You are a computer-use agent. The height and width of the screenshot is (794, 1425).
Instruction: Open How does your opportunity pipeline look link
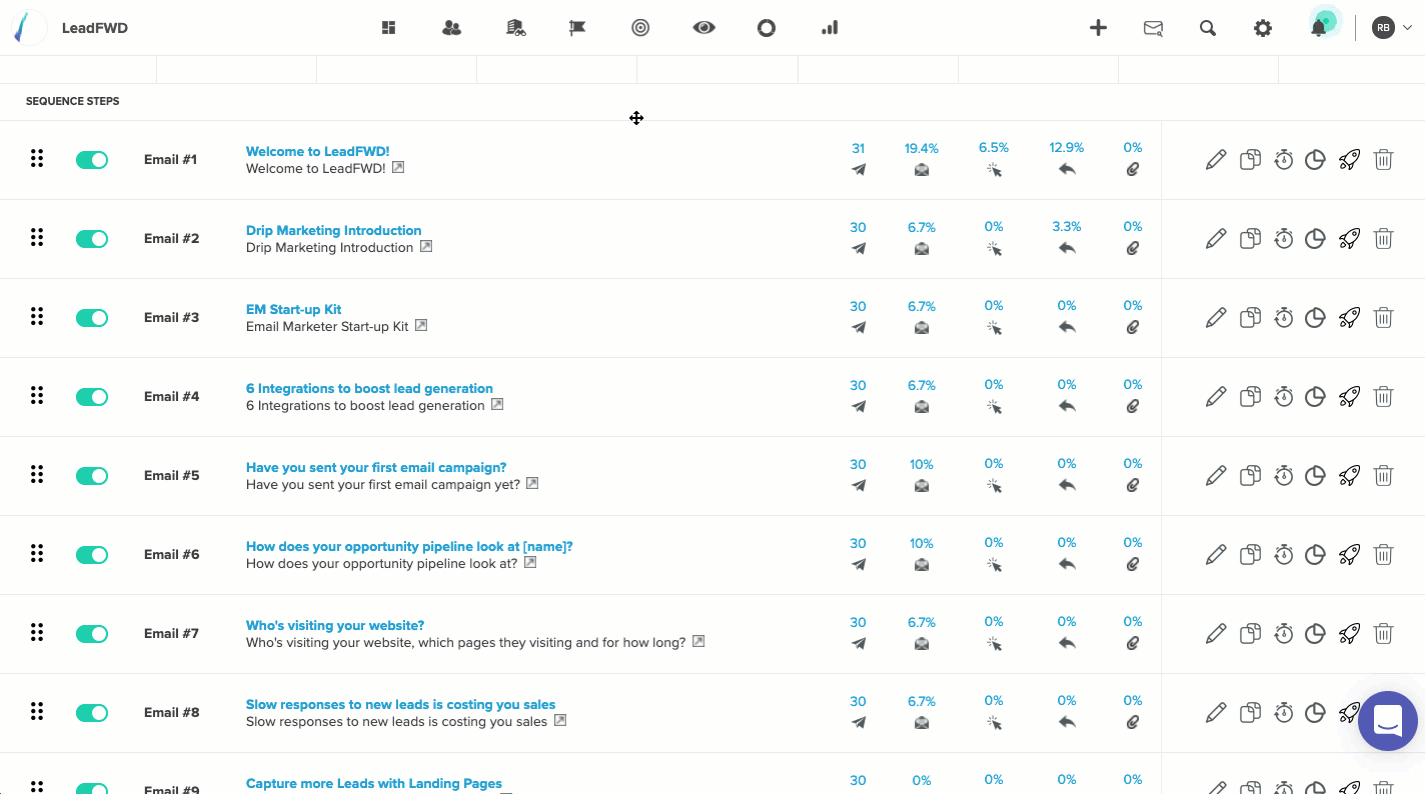tap(409, 547)
